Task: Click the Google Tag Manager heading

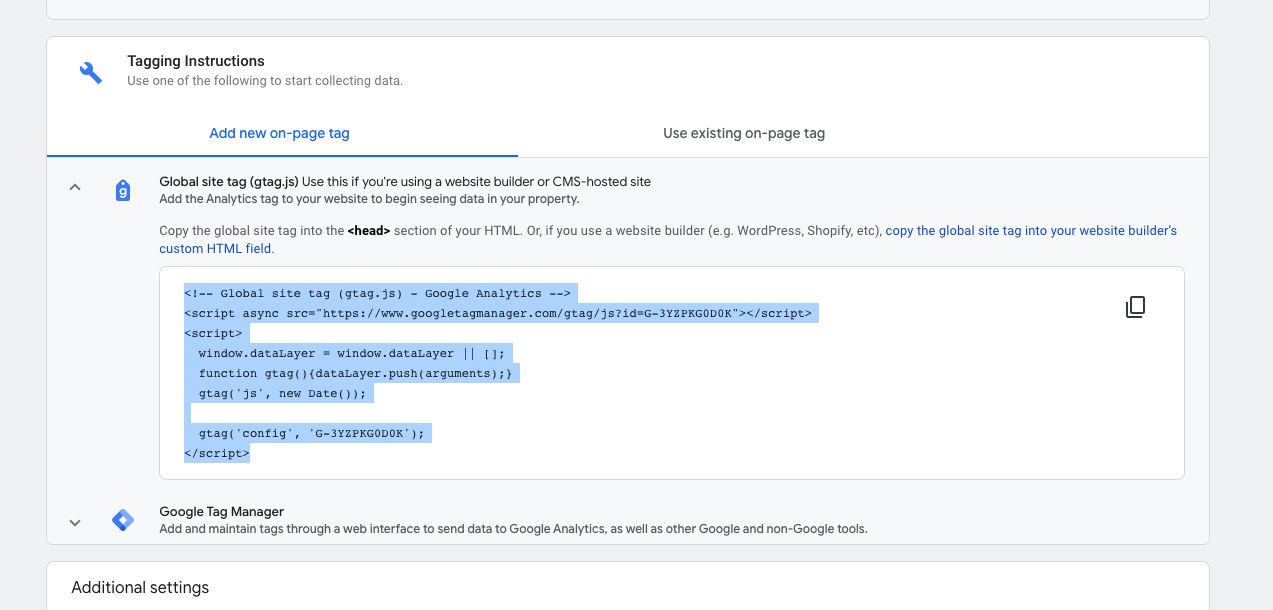Action: 222,512
